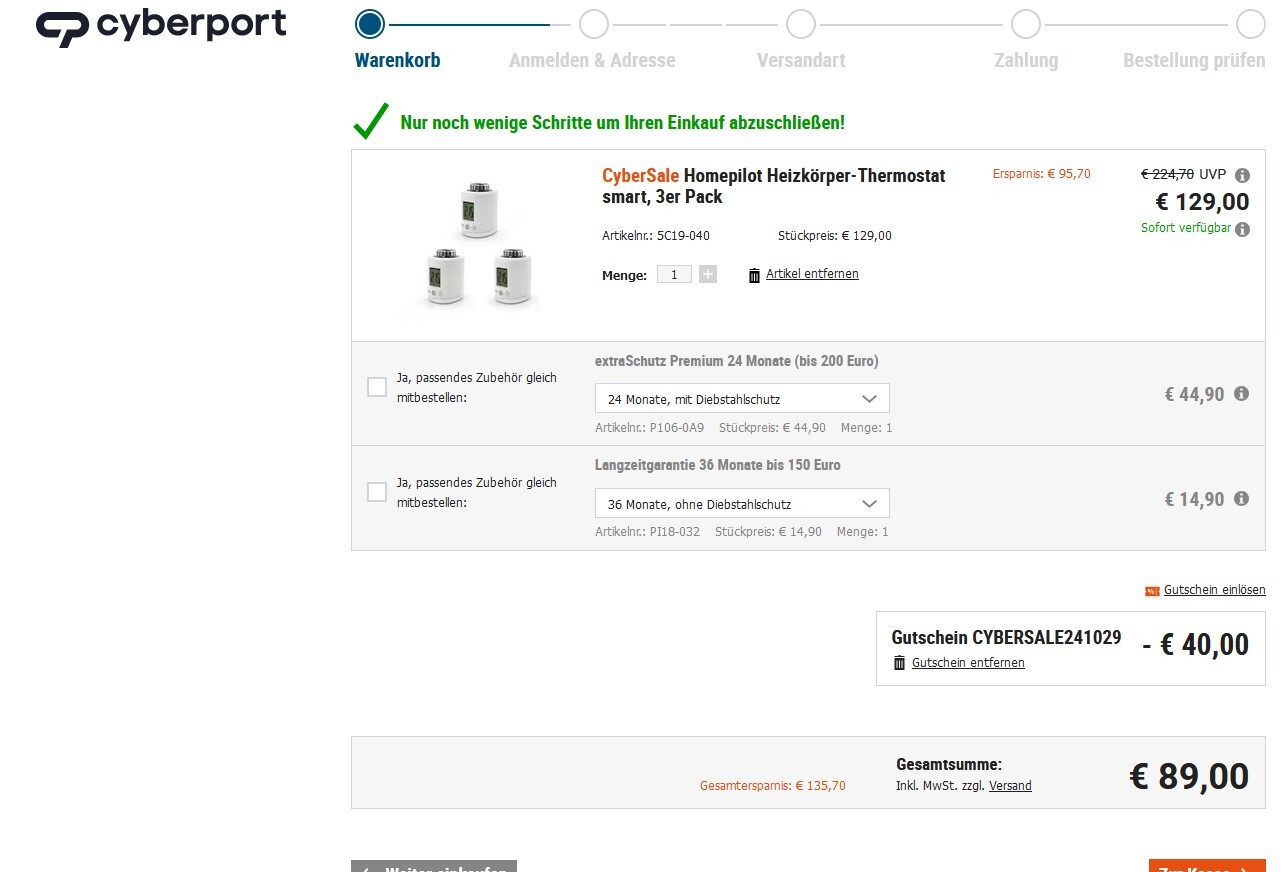This screenshot has width=1284, height=872.
Task: Click info icon beside Sofort verfügbar
Action: [1242, 229]
